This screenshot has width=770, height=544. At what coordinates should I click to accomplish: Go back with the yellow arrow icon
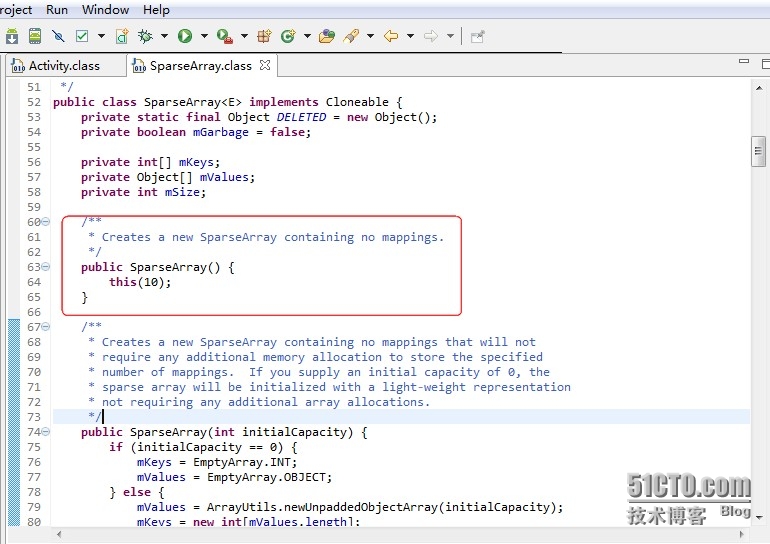[x=391, y=36]
